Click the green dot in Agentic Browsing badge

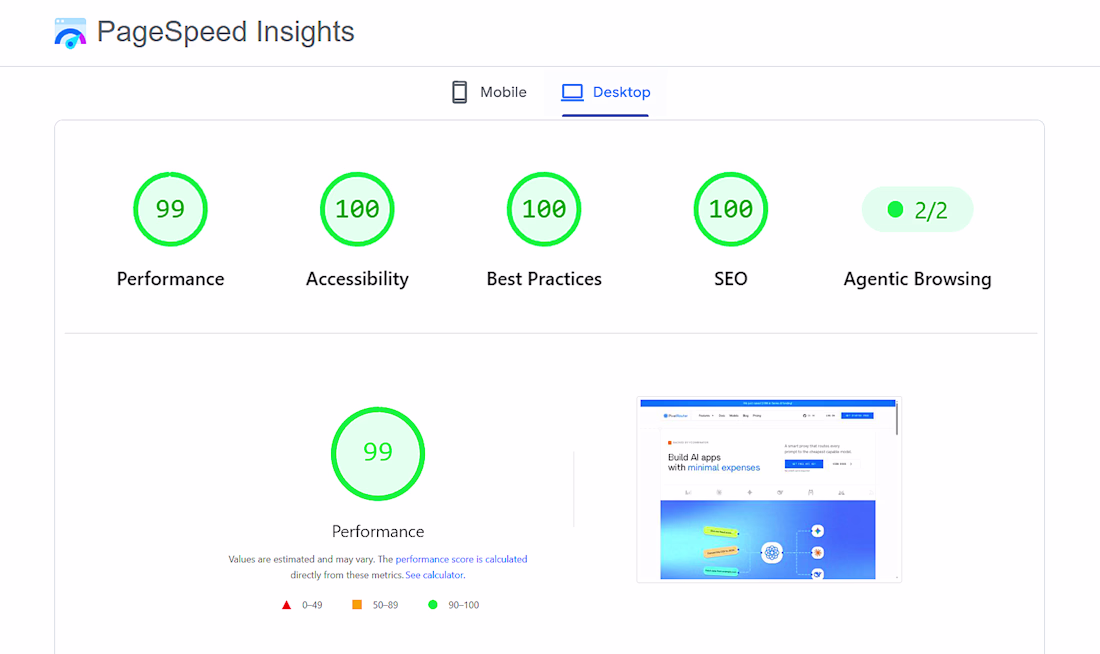(895, 209)
